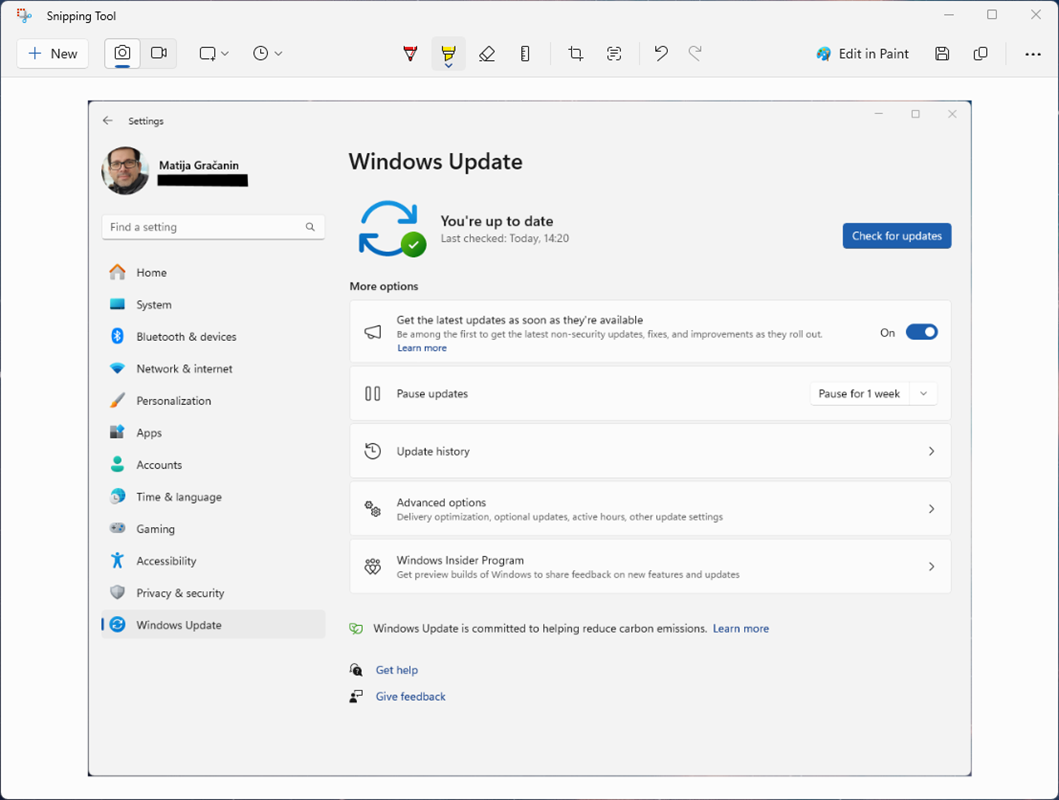Copy the snip to clipboard
This screenshot has width=1059, height=800.
click(x=981, y=53)
